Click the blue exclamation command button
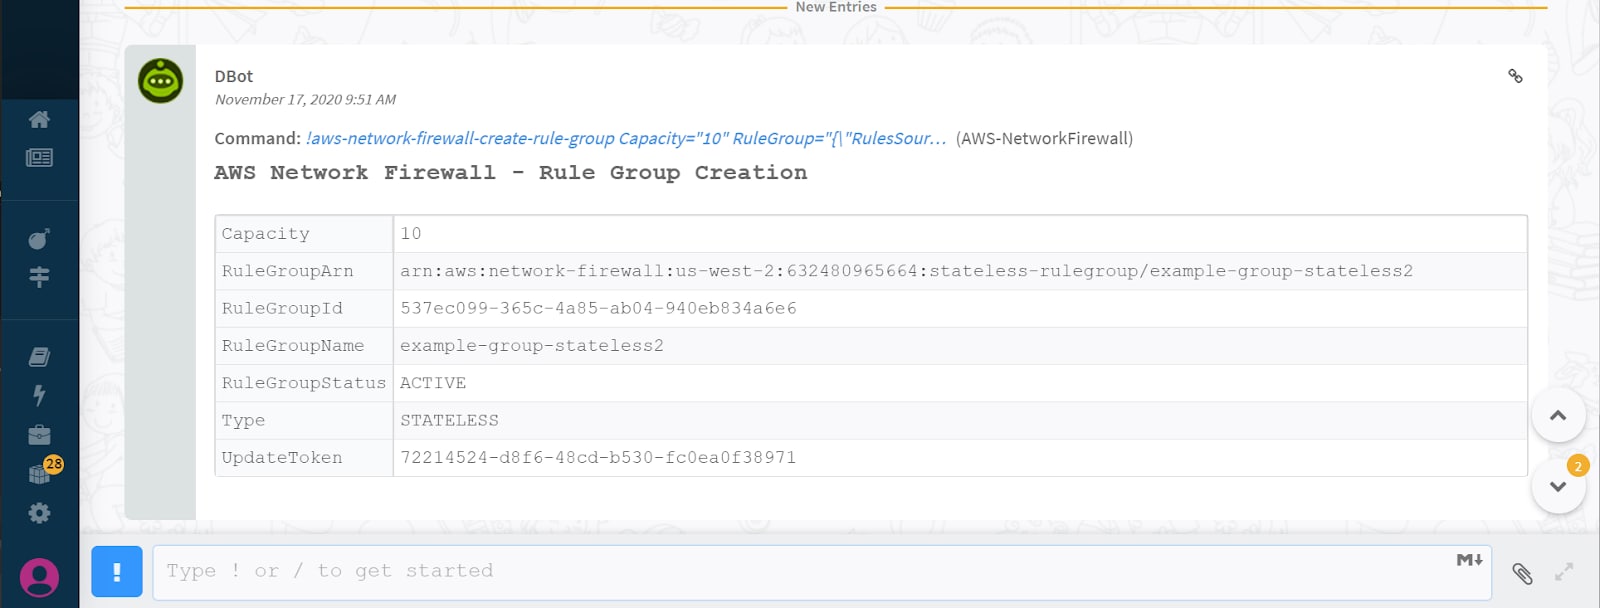Viewport: 1600px width, 608px height. tap(117, 571)
